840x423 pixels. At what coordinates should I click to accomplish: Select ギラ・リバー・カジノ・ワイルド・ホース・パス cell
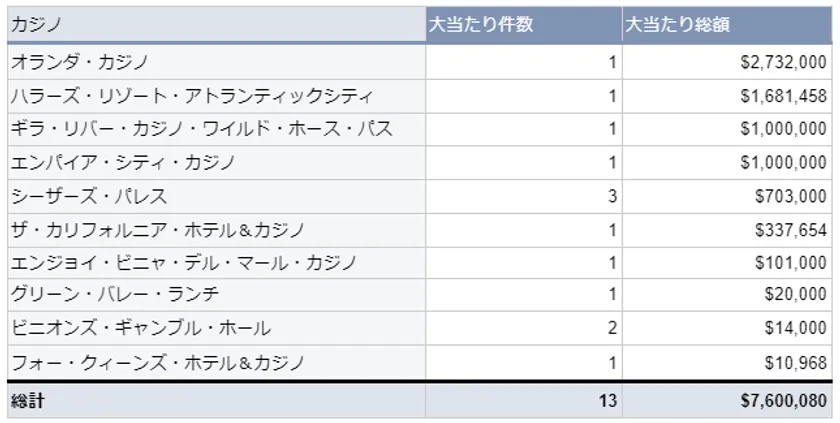pos(201,129)
